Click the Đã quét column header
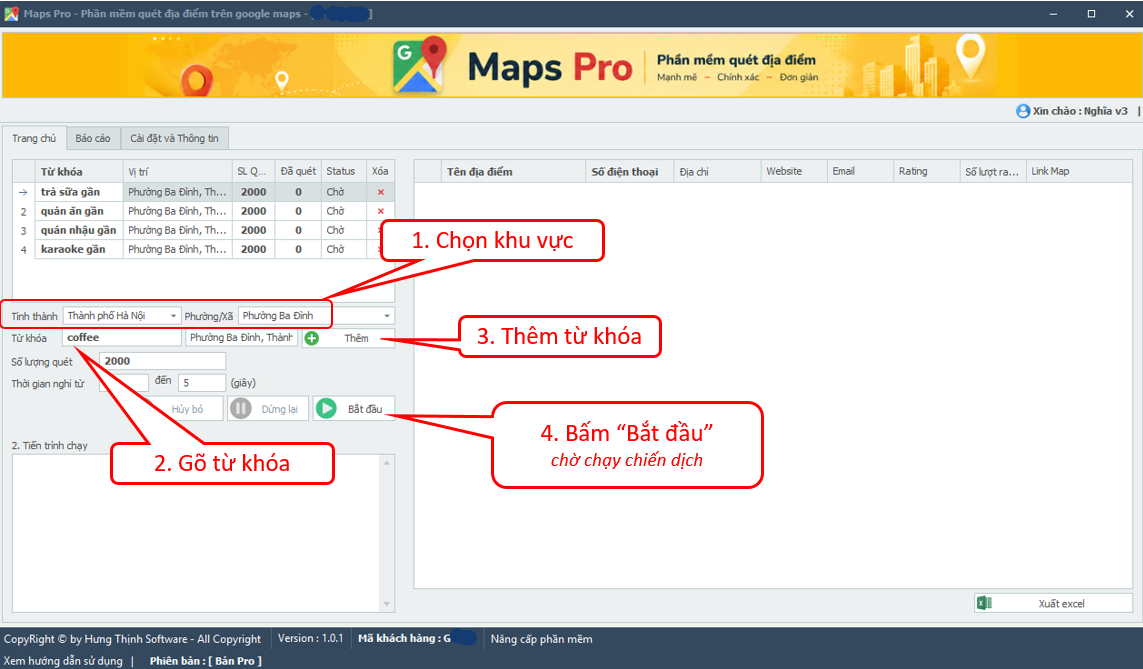 pos(298,172)
